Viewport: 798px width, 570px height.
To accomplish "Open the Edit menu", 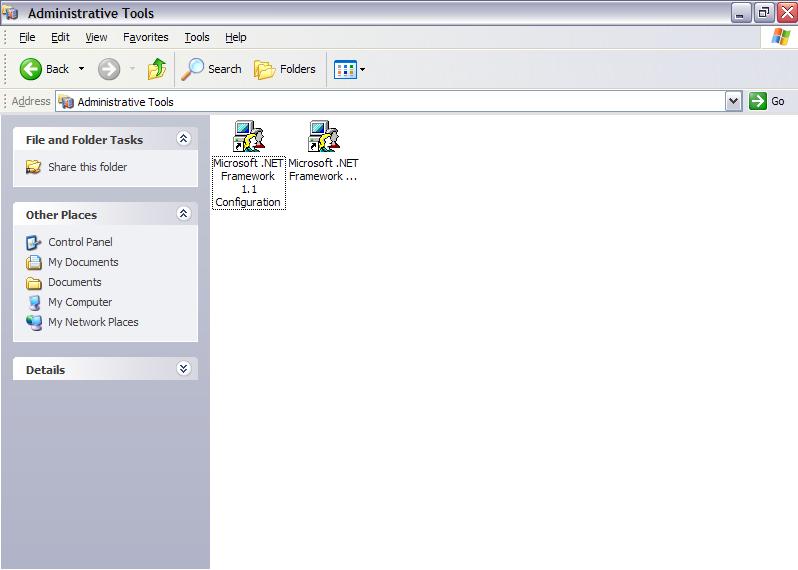I will pyautogui.click(x=60, y=37).
